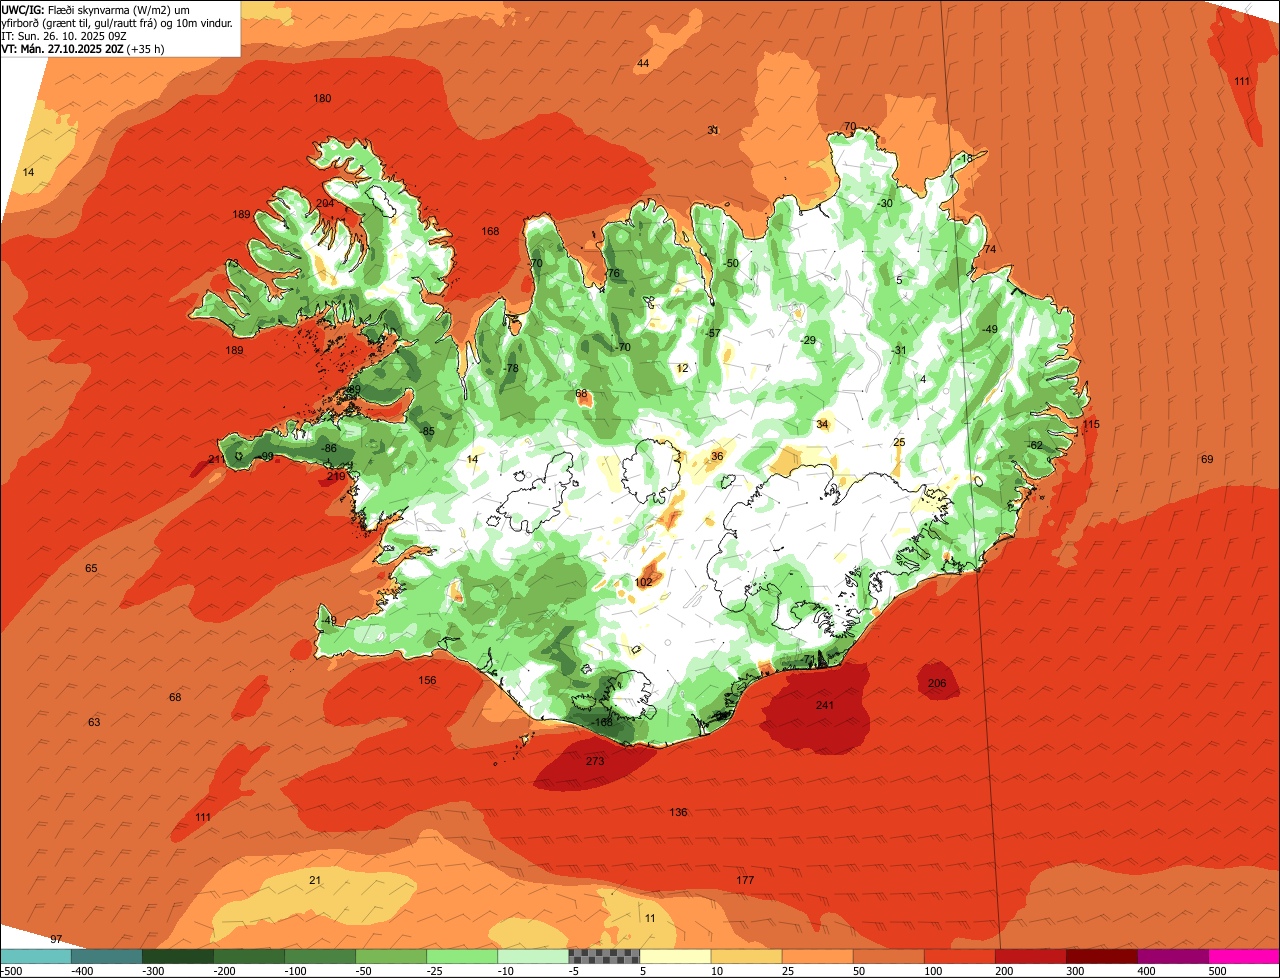Click the flux value -76 in north Iceland
Image resolution: width=1280 pixels, height=978 pixels.
click(611, 273)
